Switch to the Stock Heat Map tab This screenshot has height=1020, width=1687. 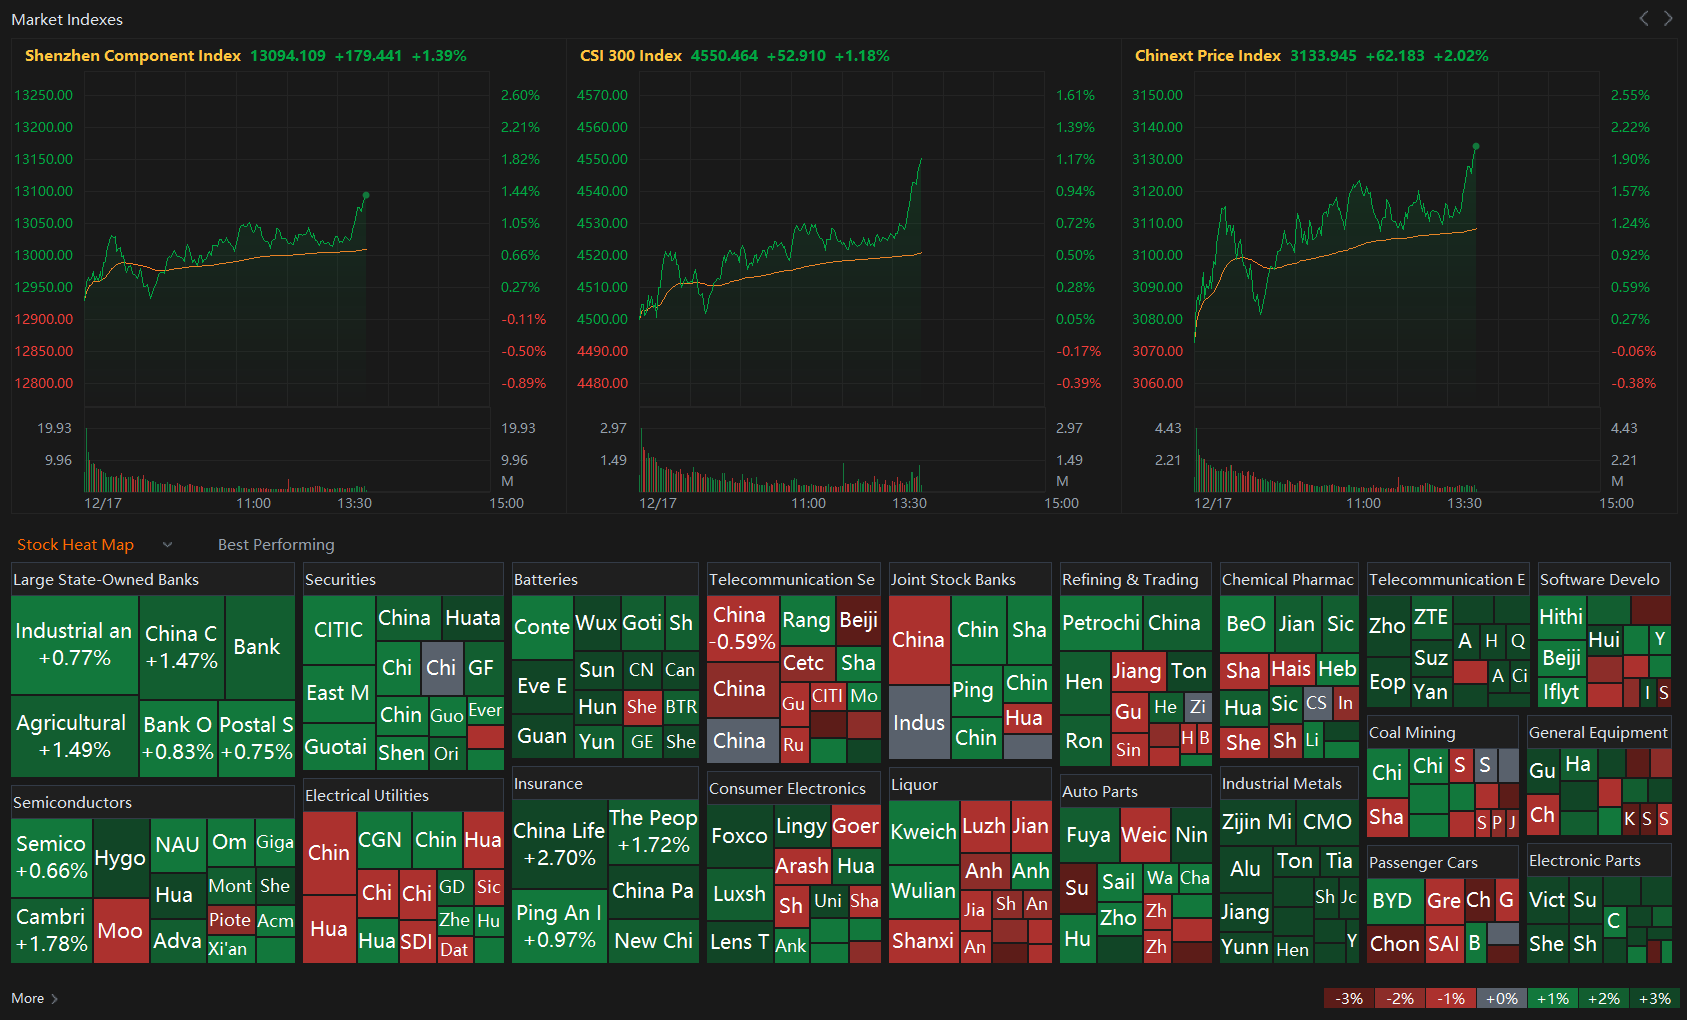pyautogui.click(x=75, y=545)
